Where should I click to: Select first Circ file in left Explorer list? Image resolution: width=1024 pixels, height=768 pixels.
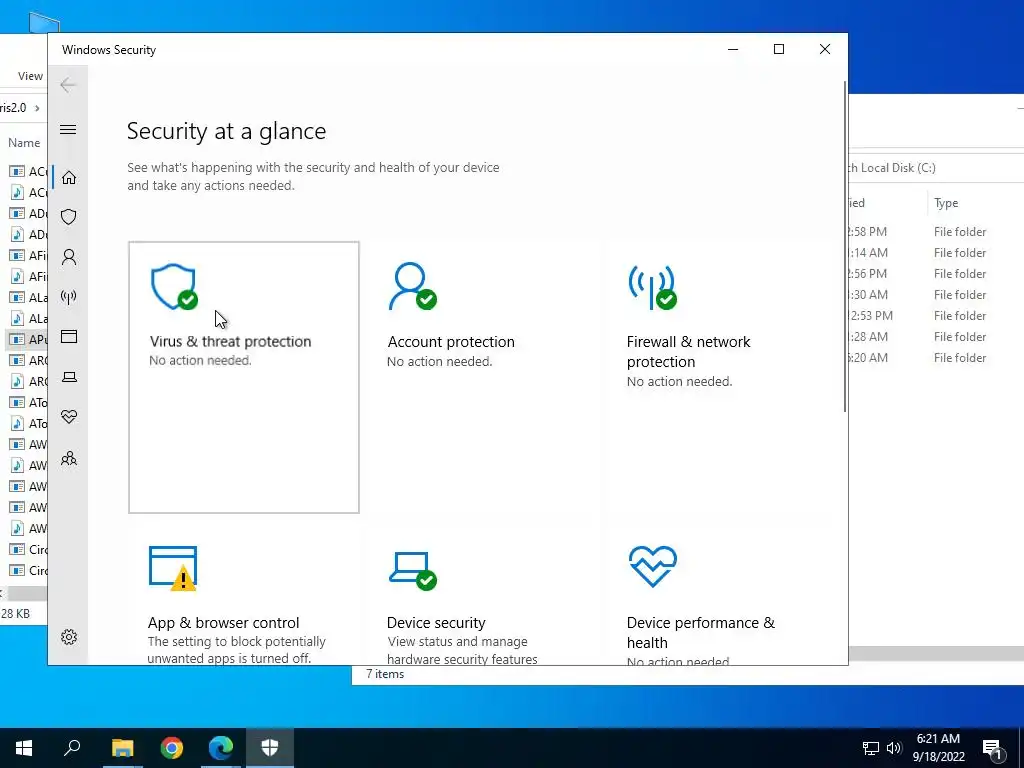click(27, 549)
